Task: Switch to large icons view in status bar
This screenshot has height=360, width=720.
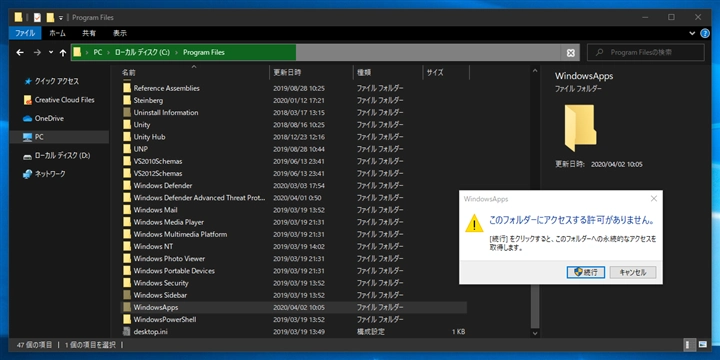Action: (x=703, y=344)
